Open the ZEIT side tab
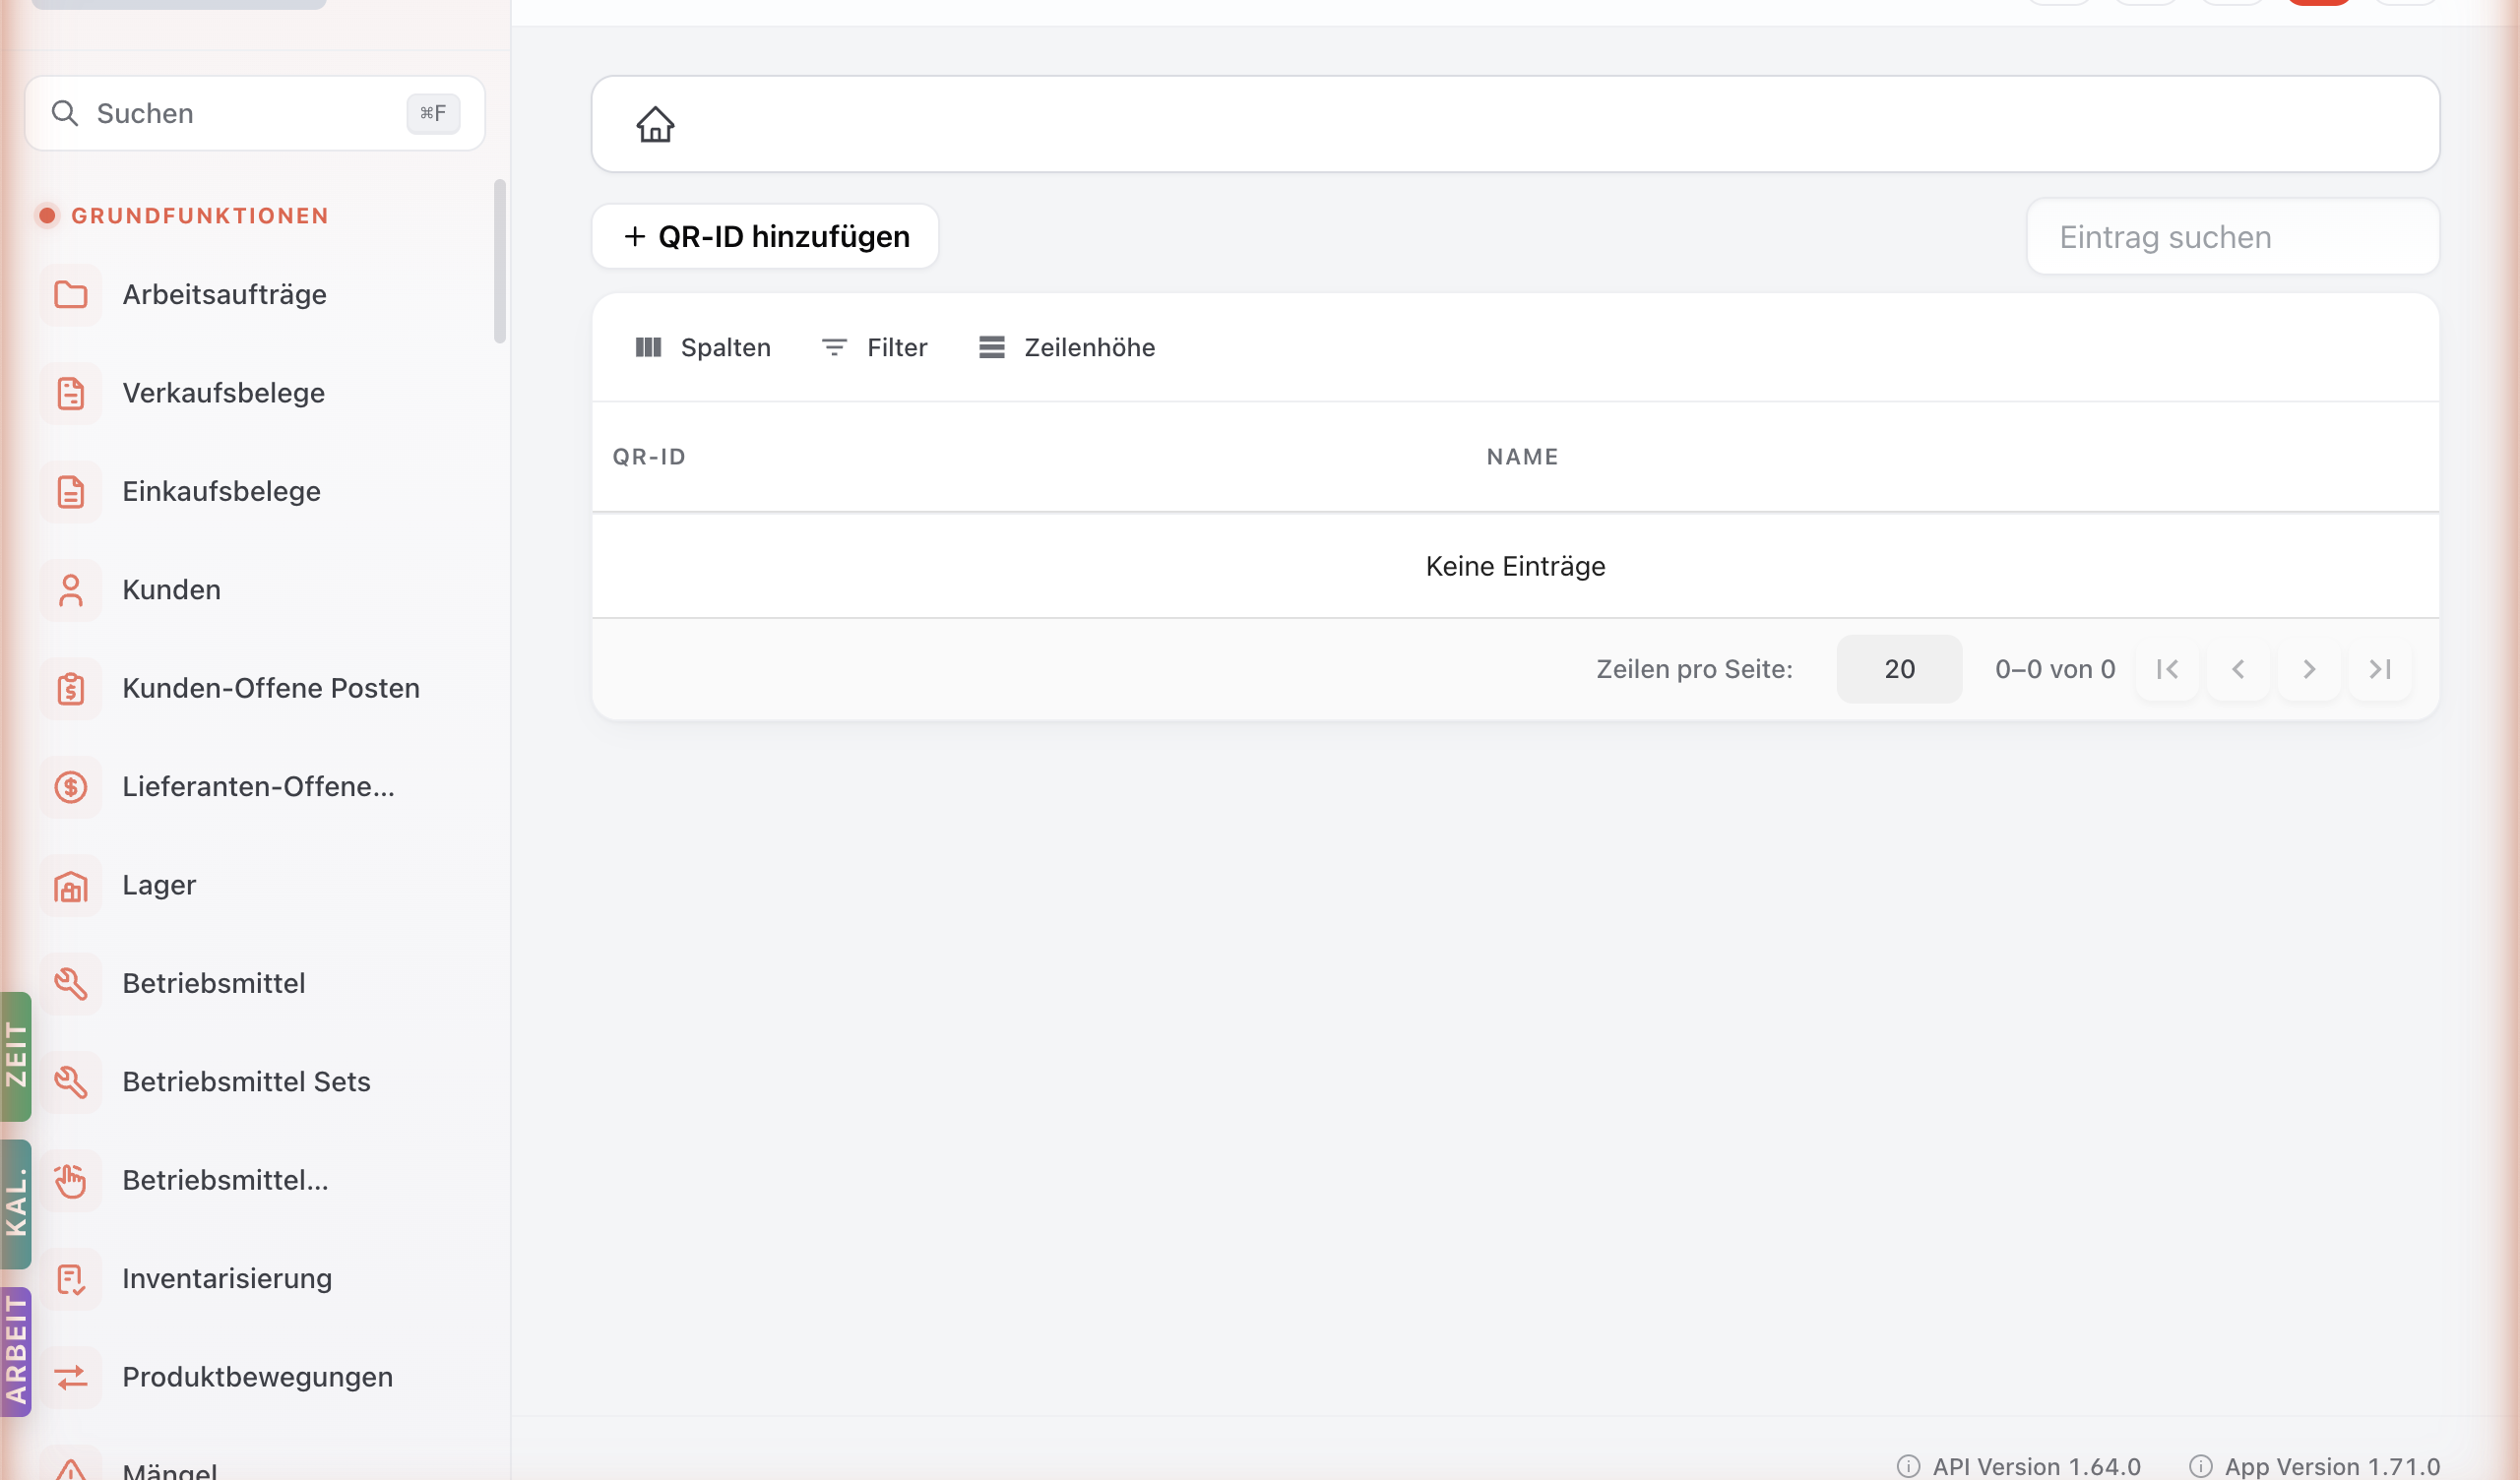Image resolution: width=2520 pixels, height=1480 pixels. coord(16,1056)
